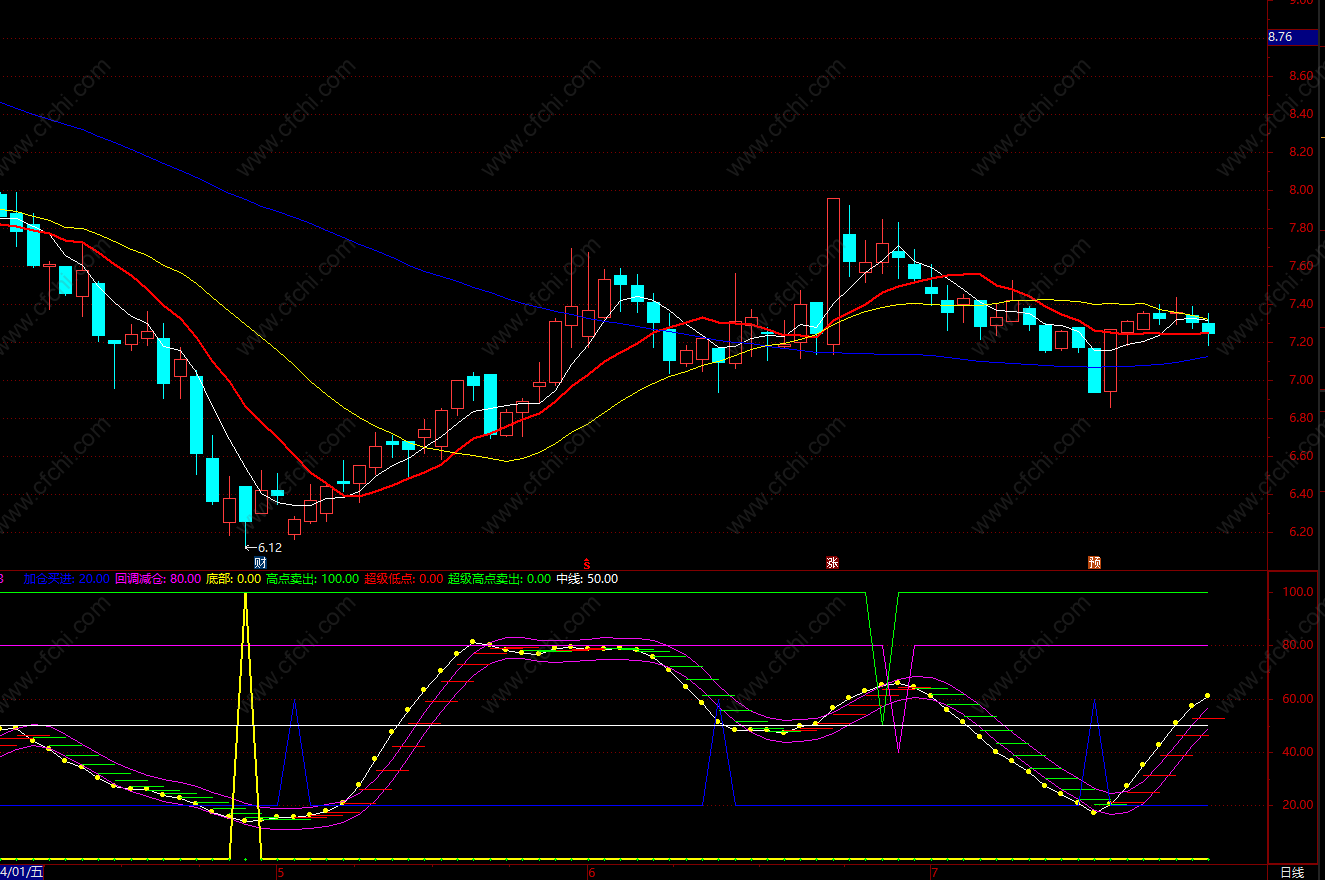Open the 日线 period selector
1325x880 pixels.
click(x=1292, y=873)
